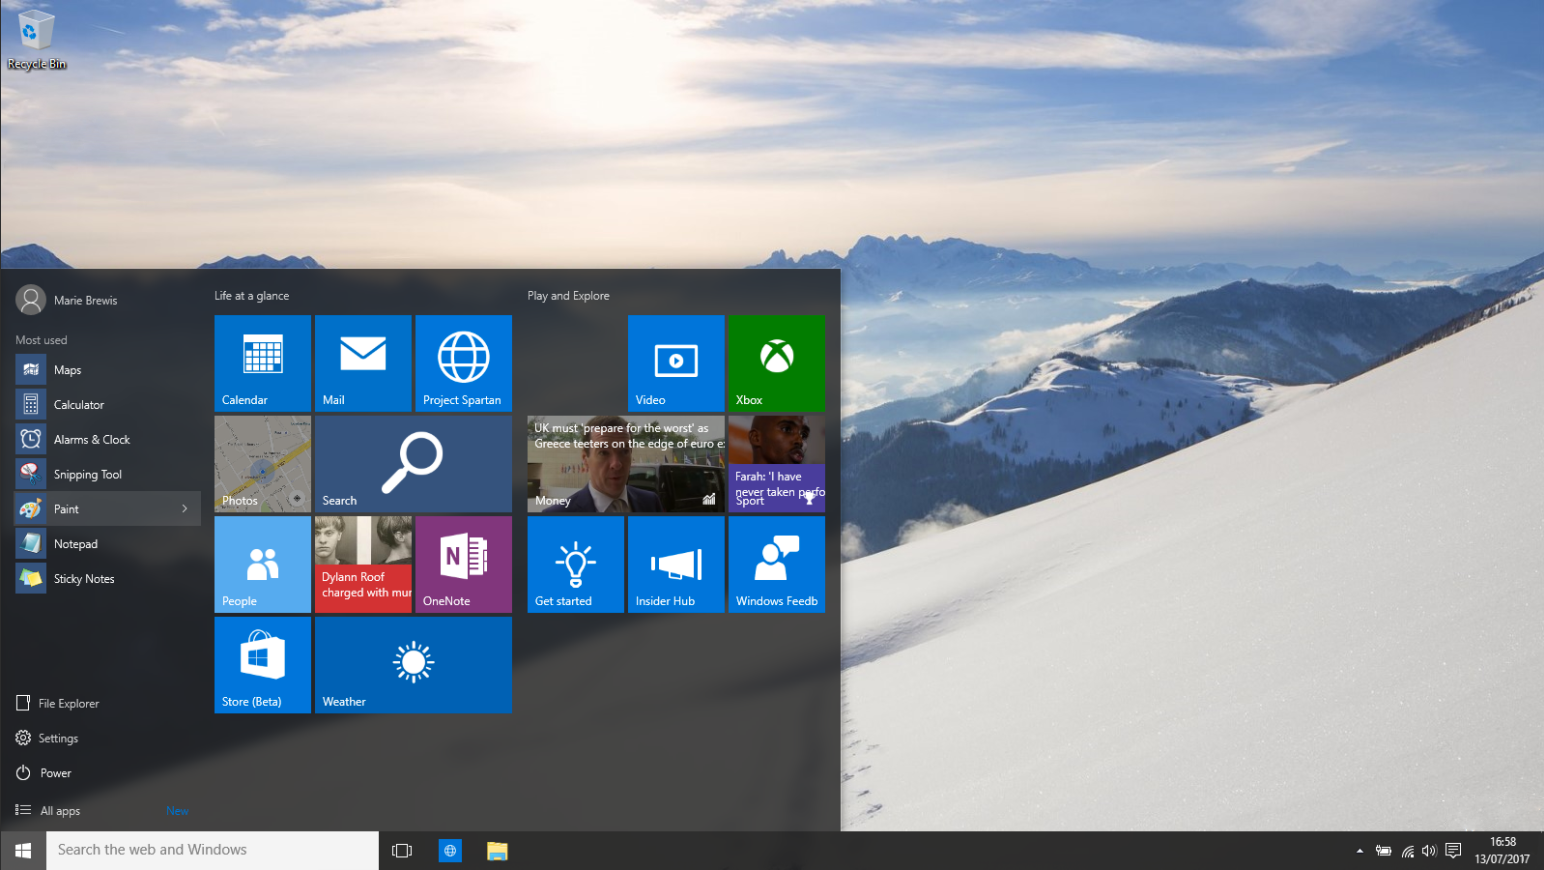Select the Recycle Bin desktop icon
The width and height of the screenshot is (1544, 870).
pos(36,40)
